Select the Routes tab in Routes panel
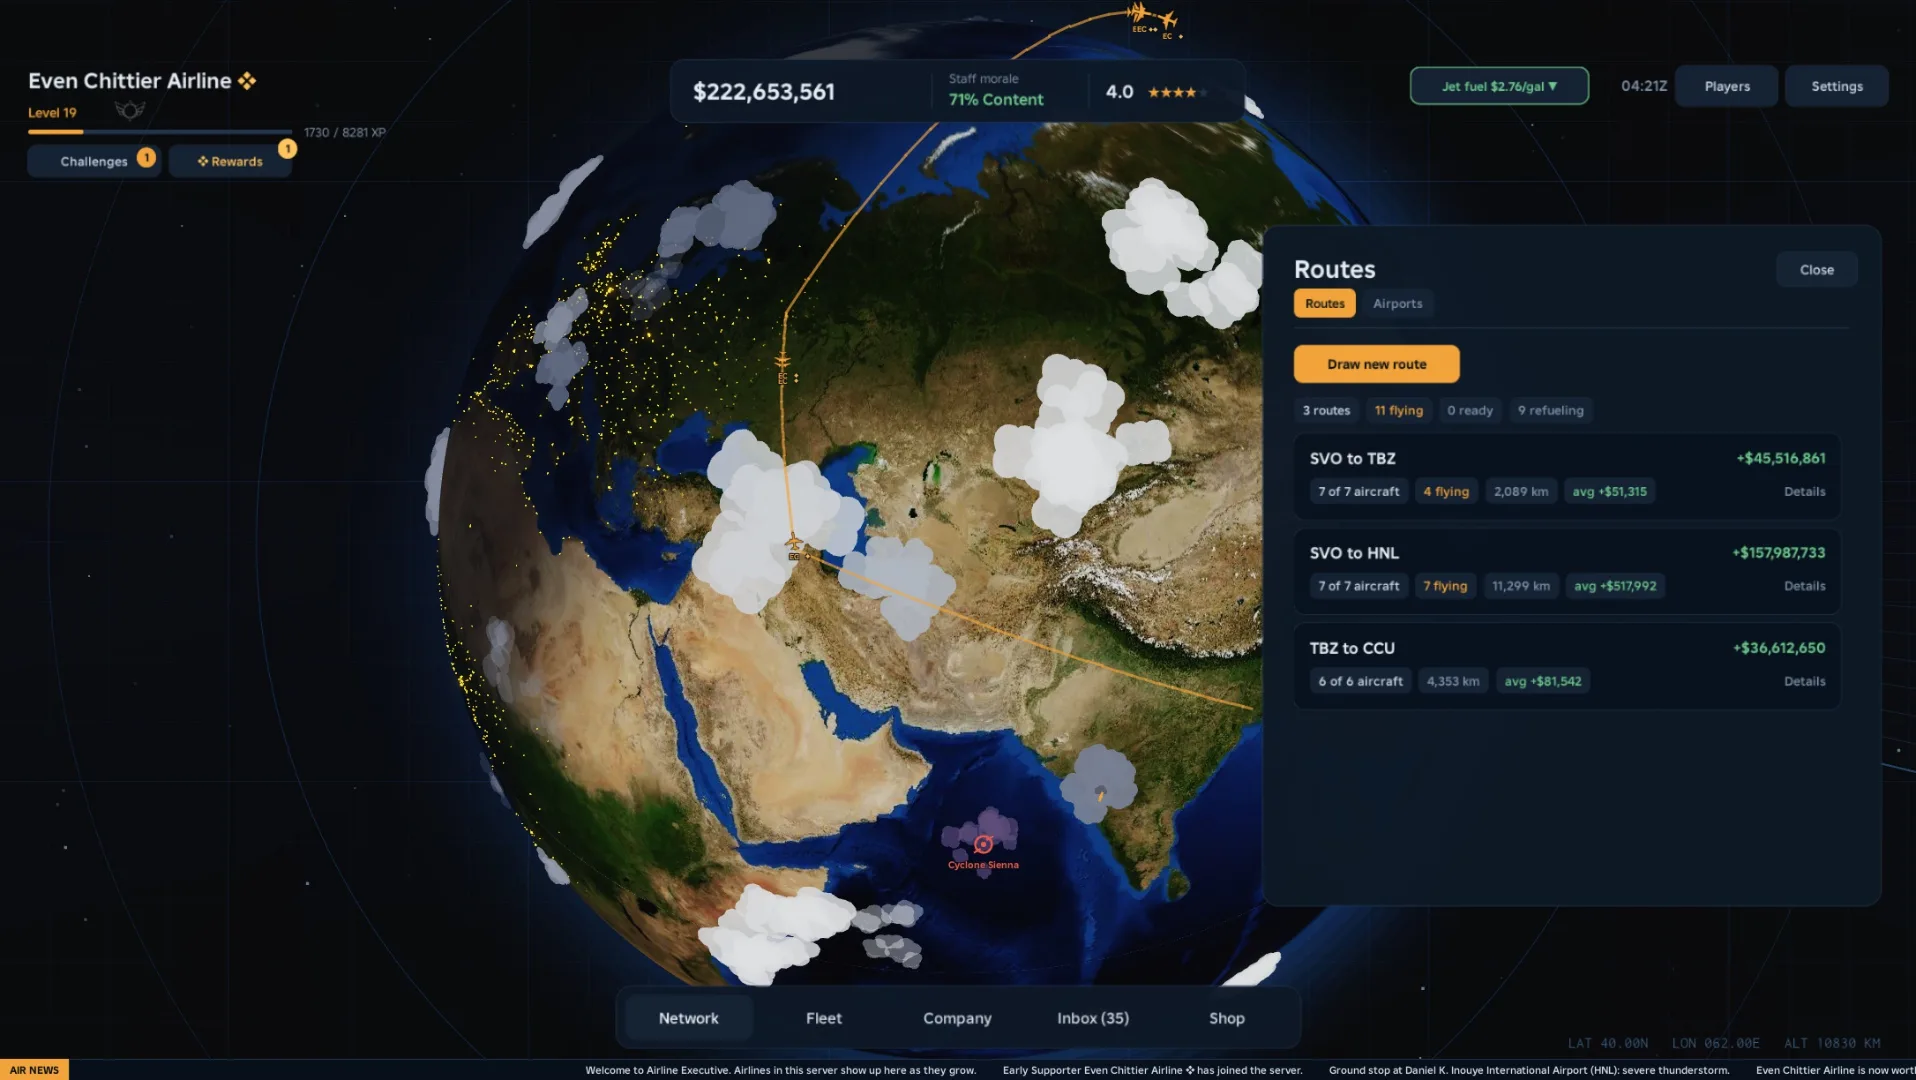This screenshot has height=1080, width=1916. coord(1324,303)
